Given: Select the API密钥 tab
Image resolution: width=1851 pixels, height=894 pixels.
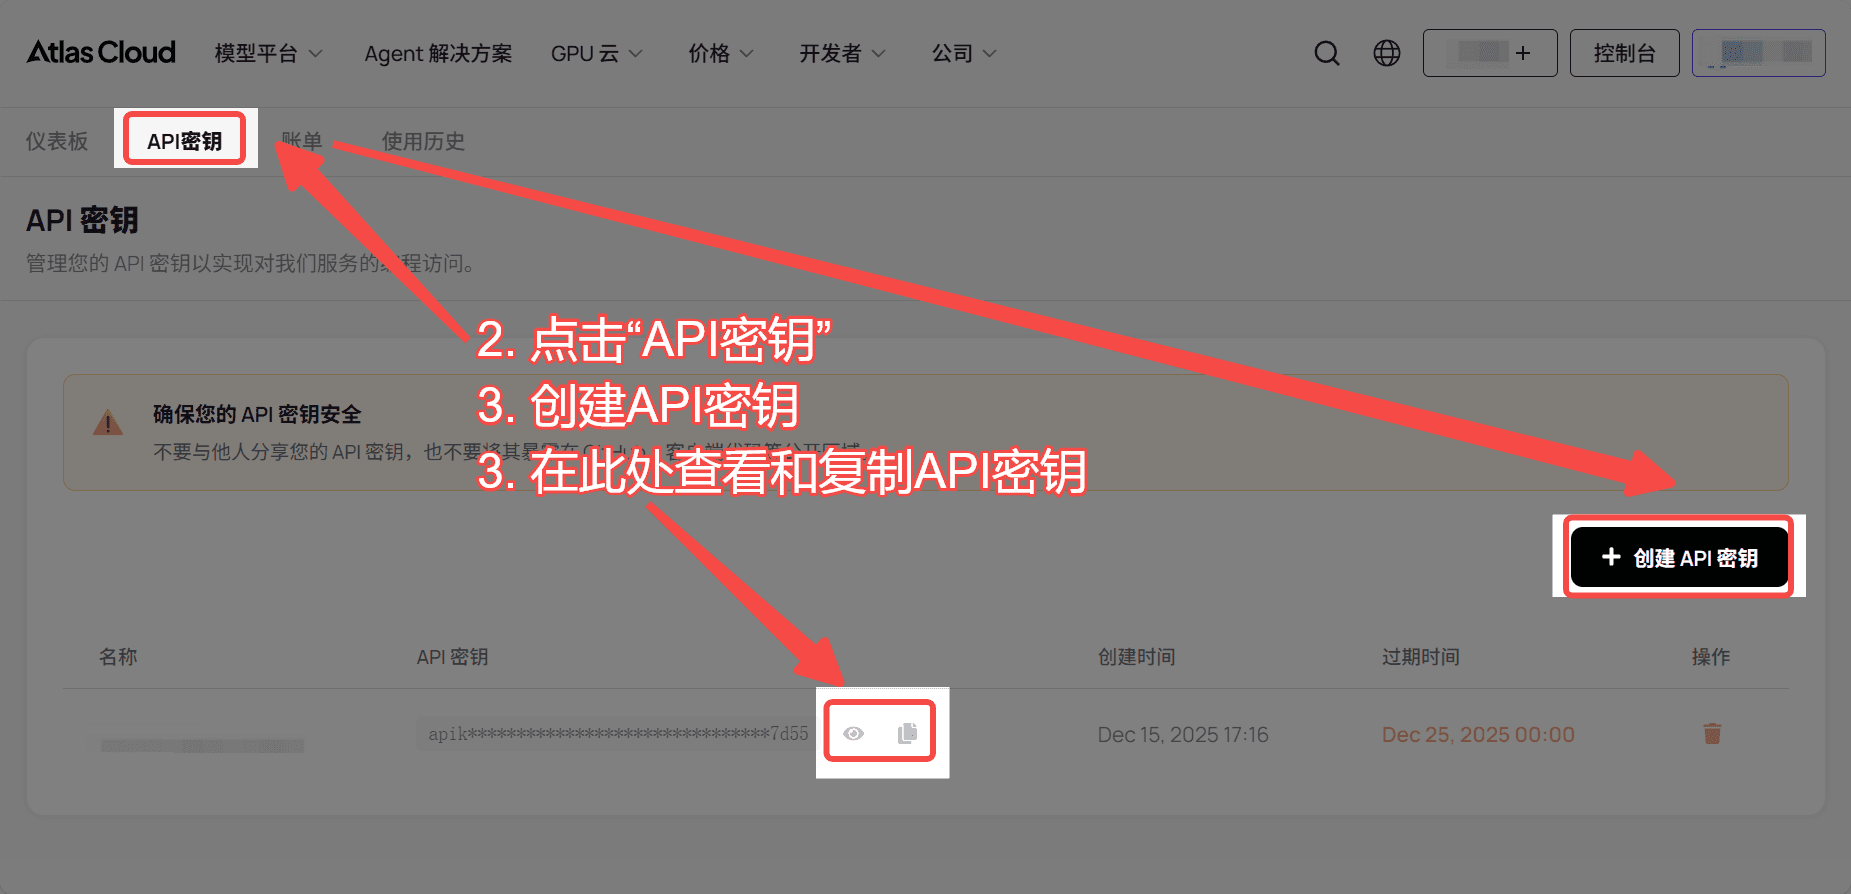Looking at the screenshot, I should pyautogui.click(x=184, y=141).
